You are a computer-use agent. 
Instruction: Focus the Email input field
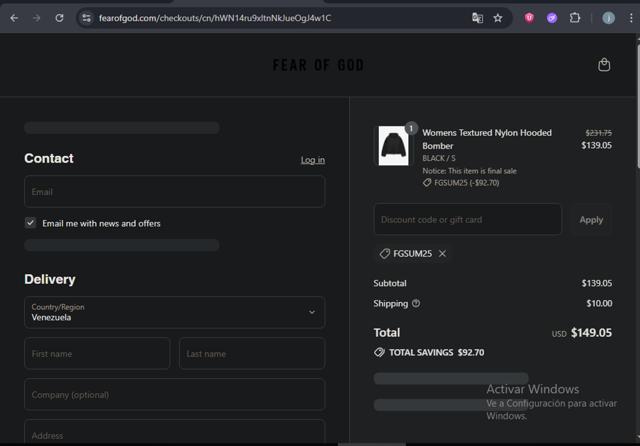[x=175, y=192]
